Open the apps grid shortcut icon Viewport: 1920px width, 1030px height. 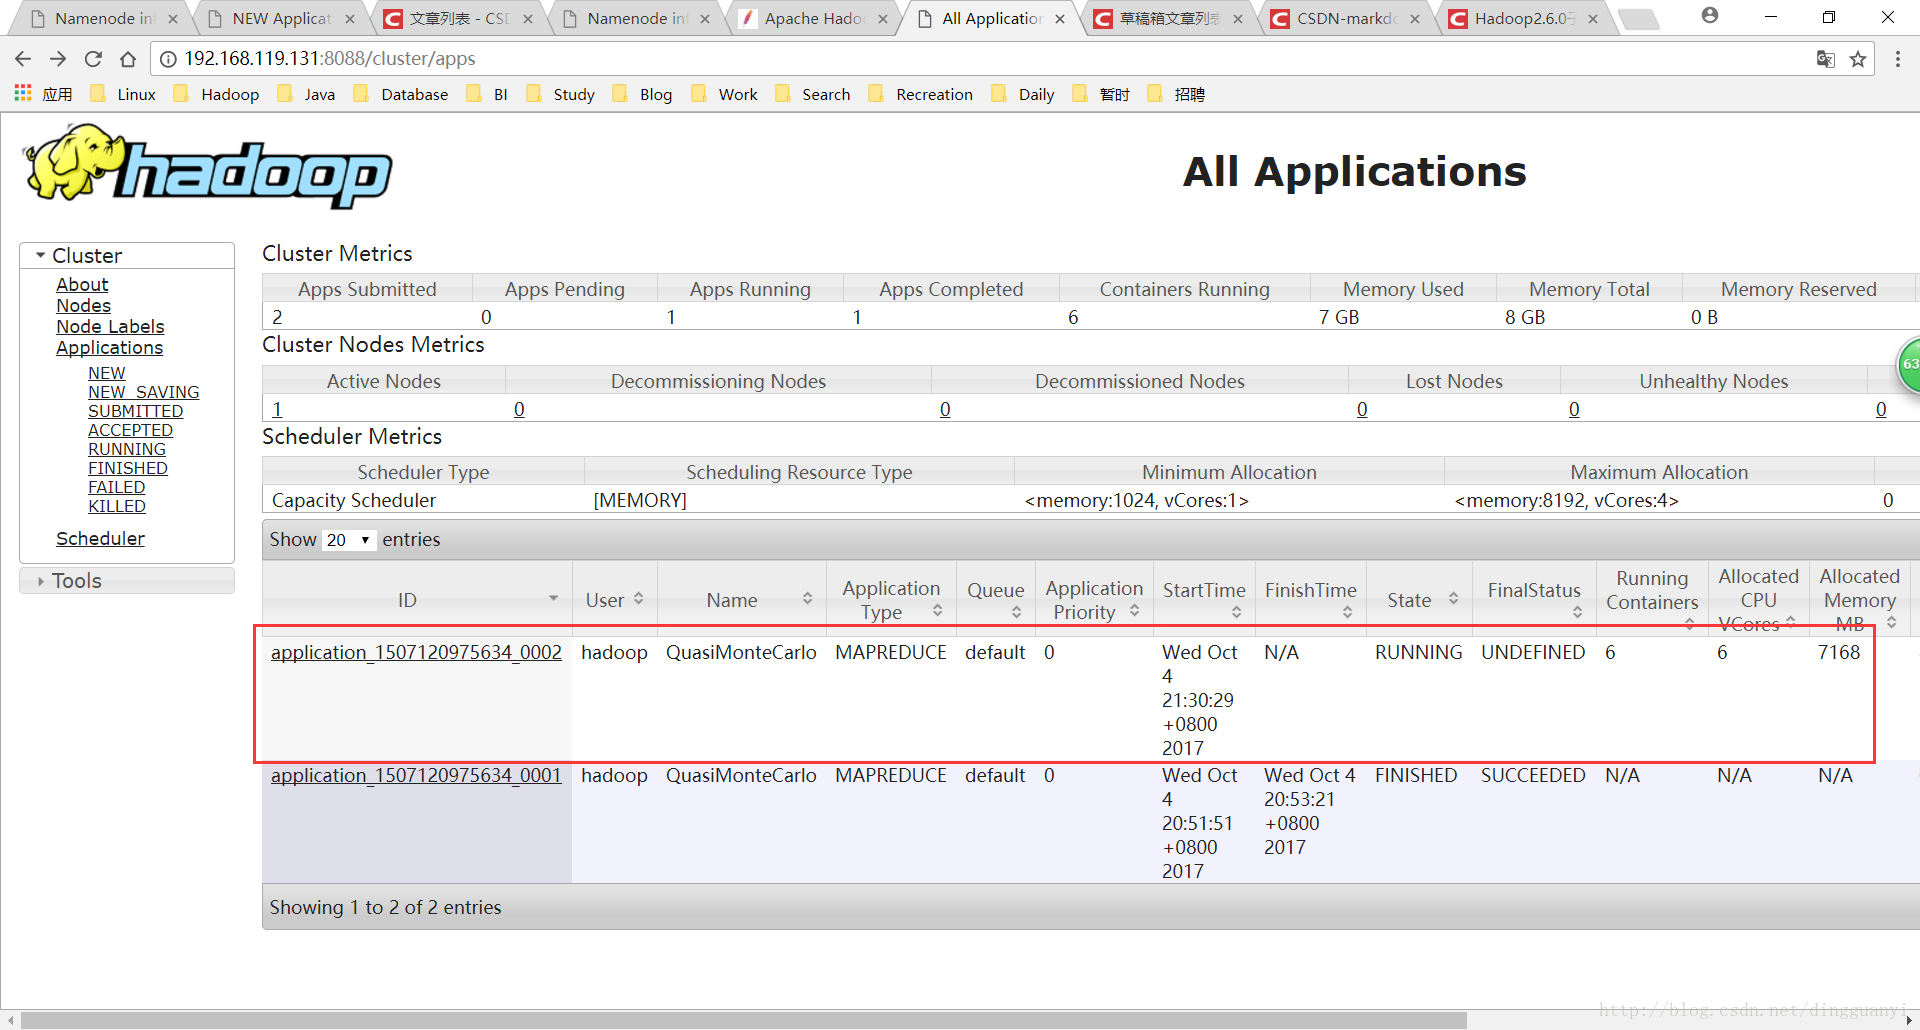(x=23, y=93)
